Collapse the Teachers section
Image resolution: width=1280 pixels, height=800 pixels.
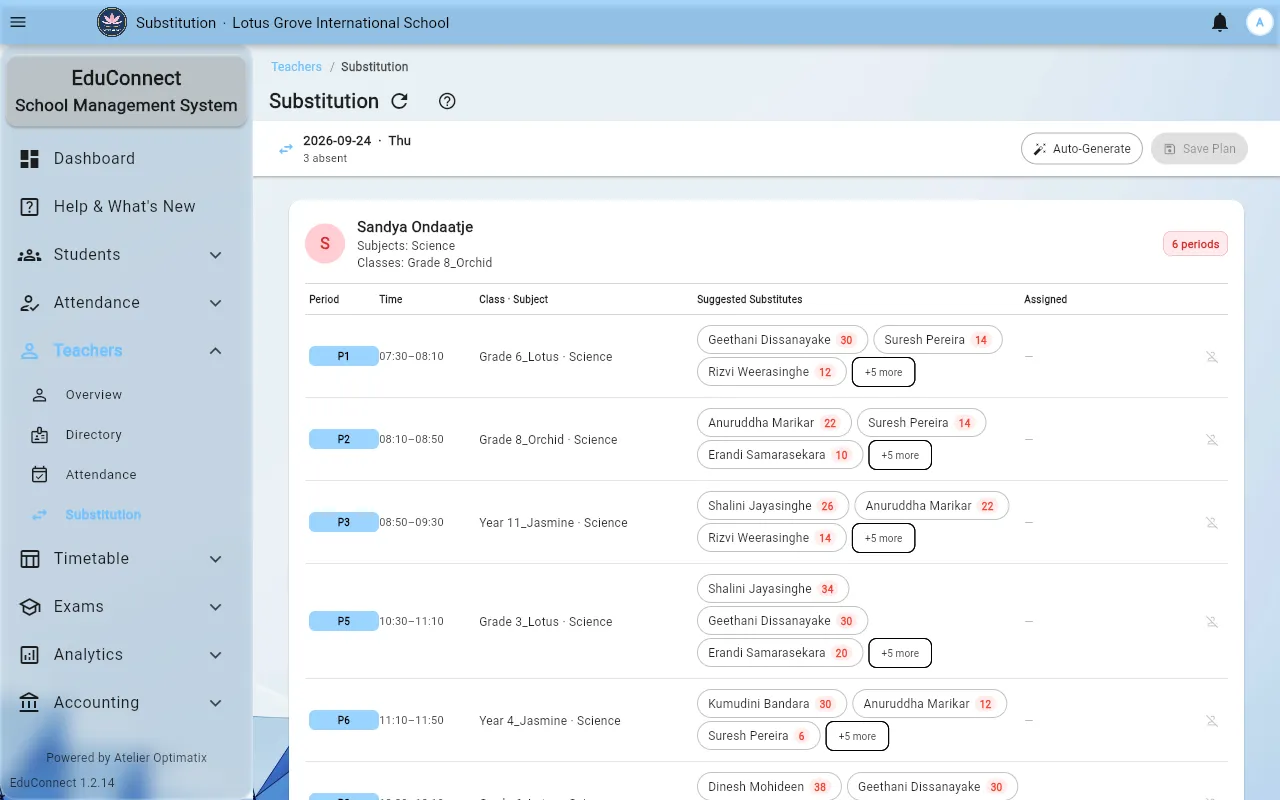coord(126,350)
